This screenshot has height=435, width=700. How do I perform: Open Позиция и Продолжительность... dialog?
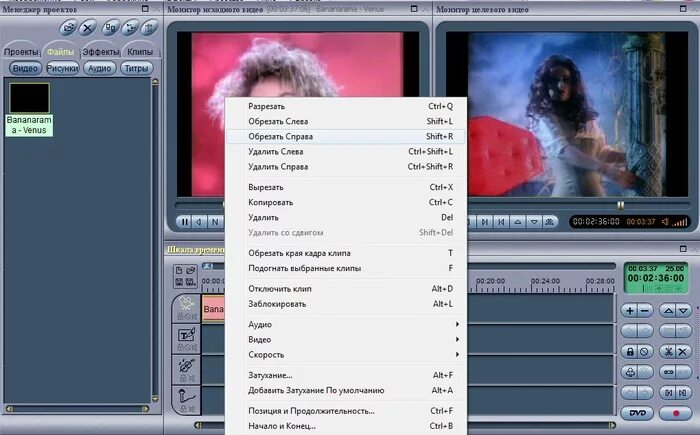tap(346, 411)
